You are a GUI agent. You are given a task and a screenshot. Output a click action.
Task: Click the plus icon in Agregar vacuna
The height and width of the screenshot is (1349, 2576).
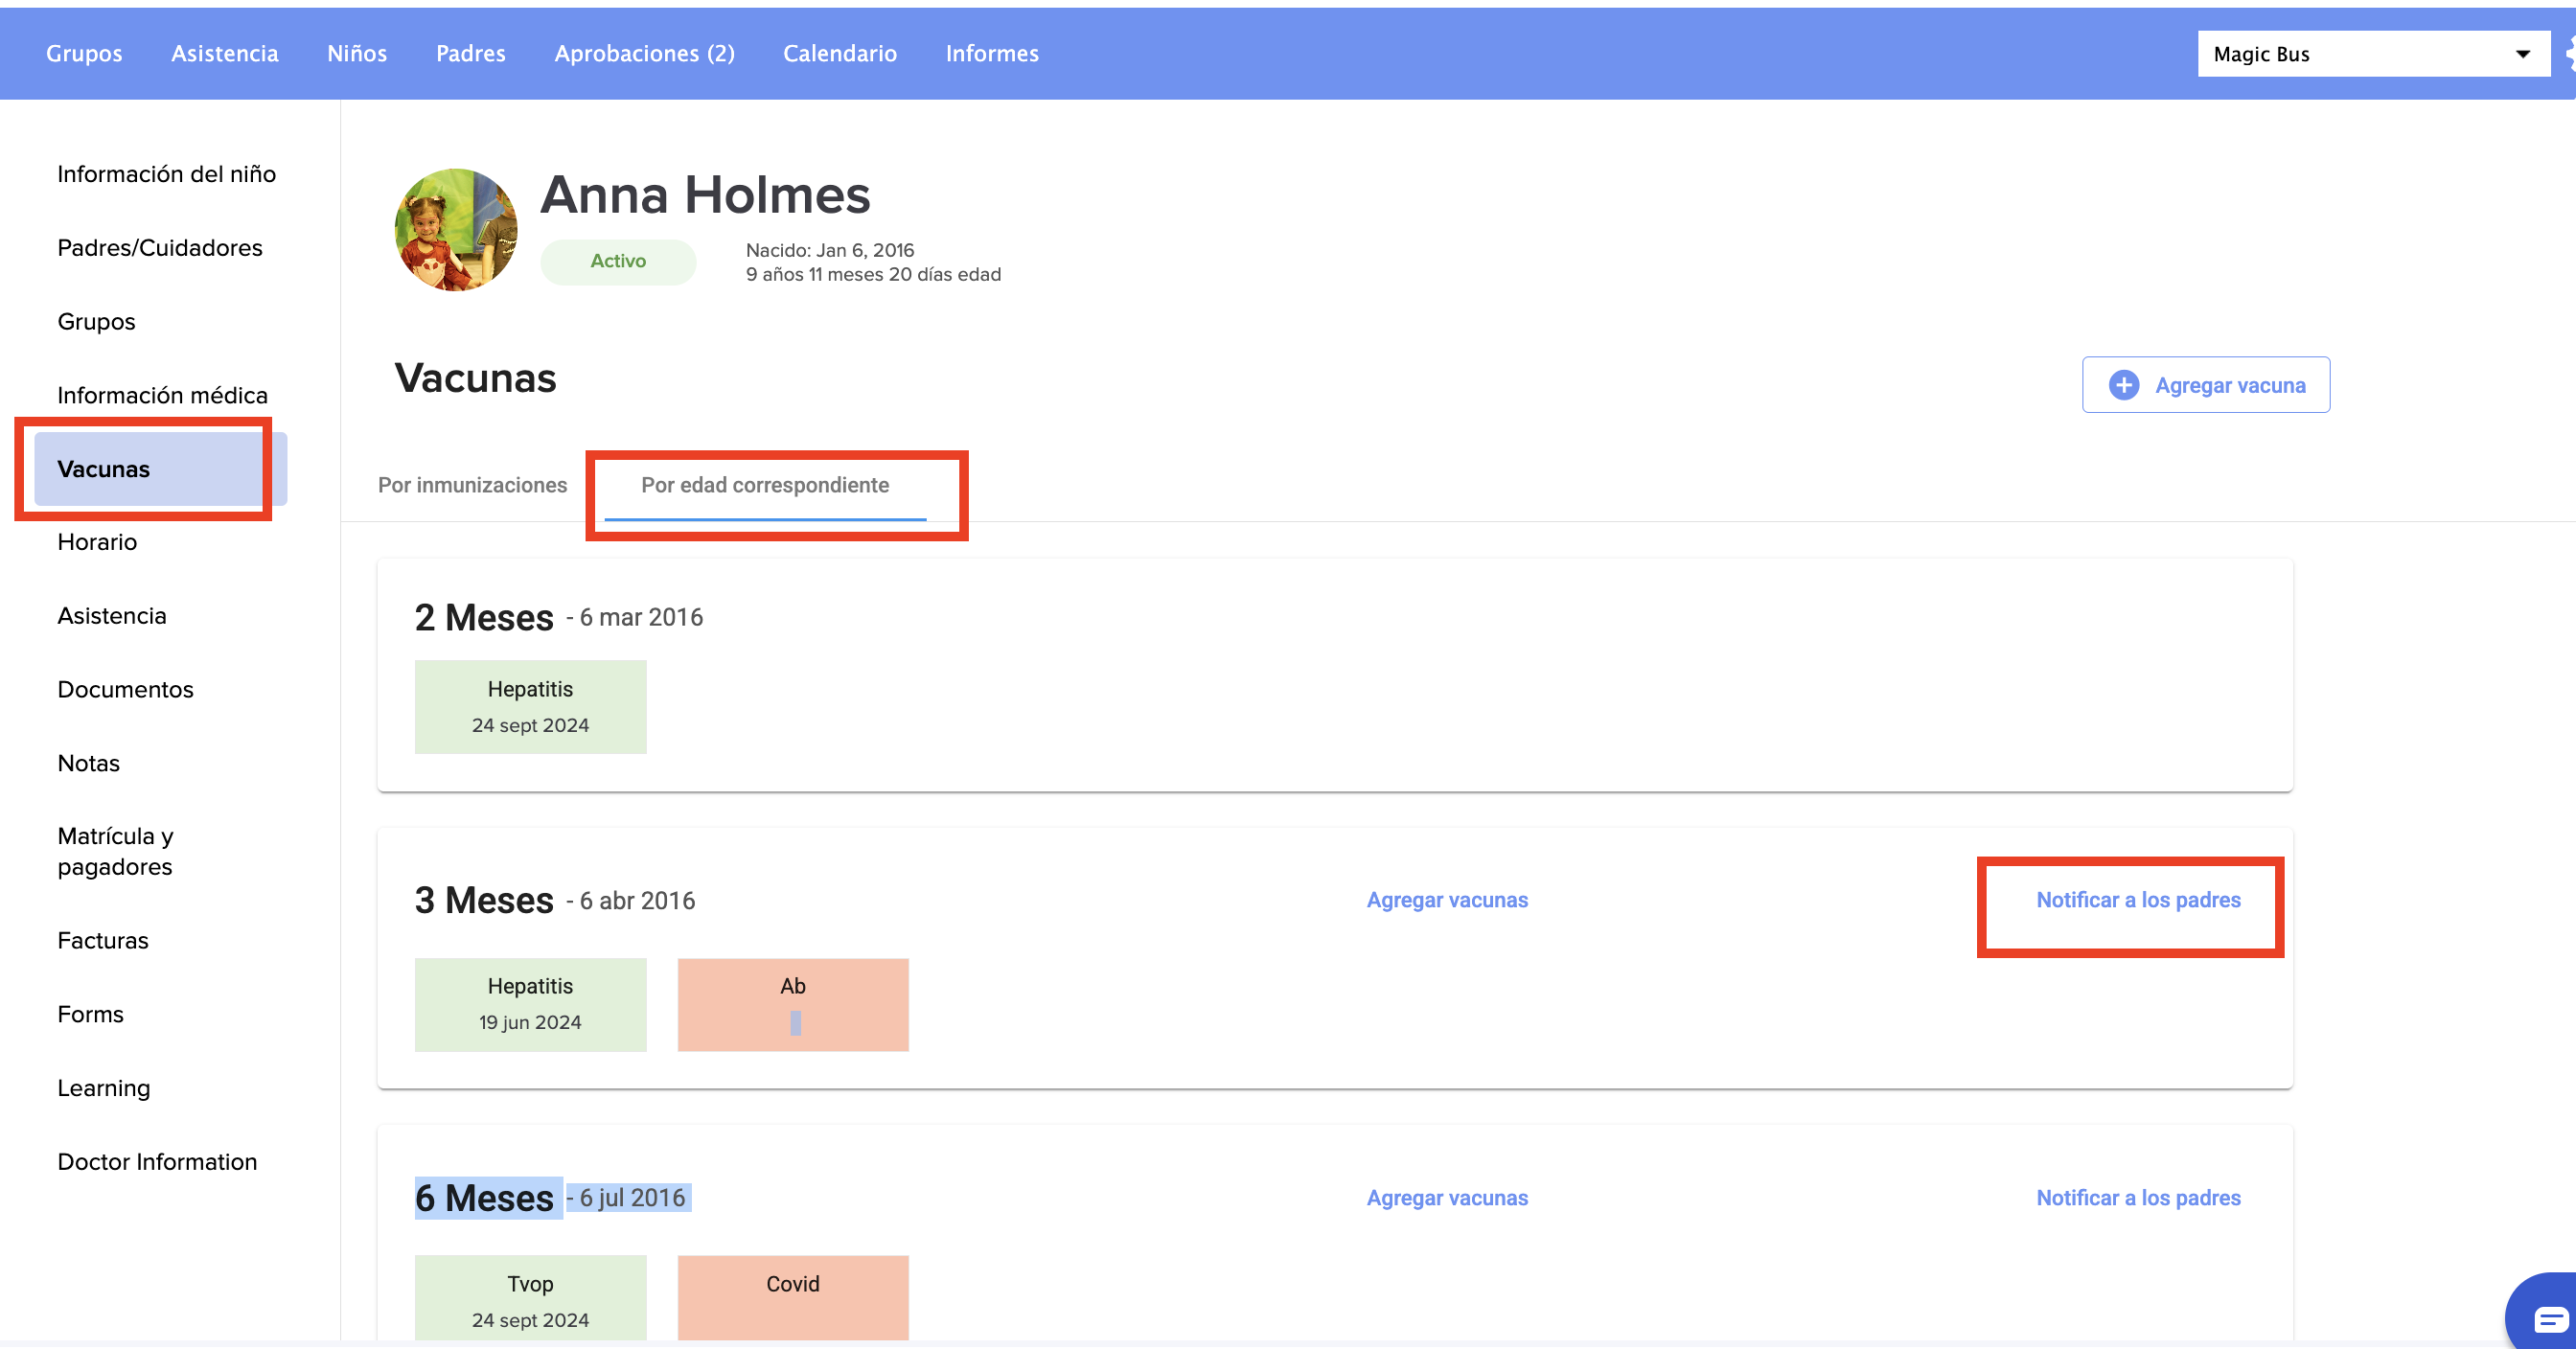2123,385
